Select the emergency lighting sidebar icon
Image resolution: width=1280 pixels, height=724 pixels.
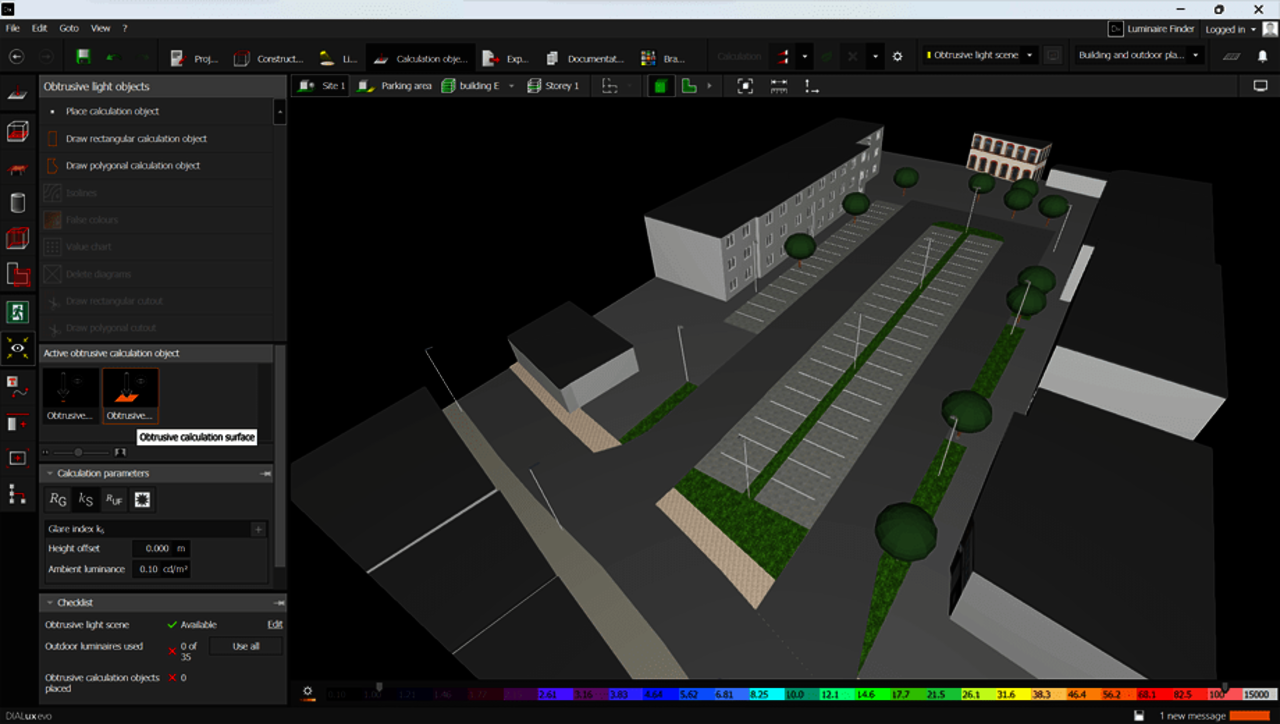17,312
